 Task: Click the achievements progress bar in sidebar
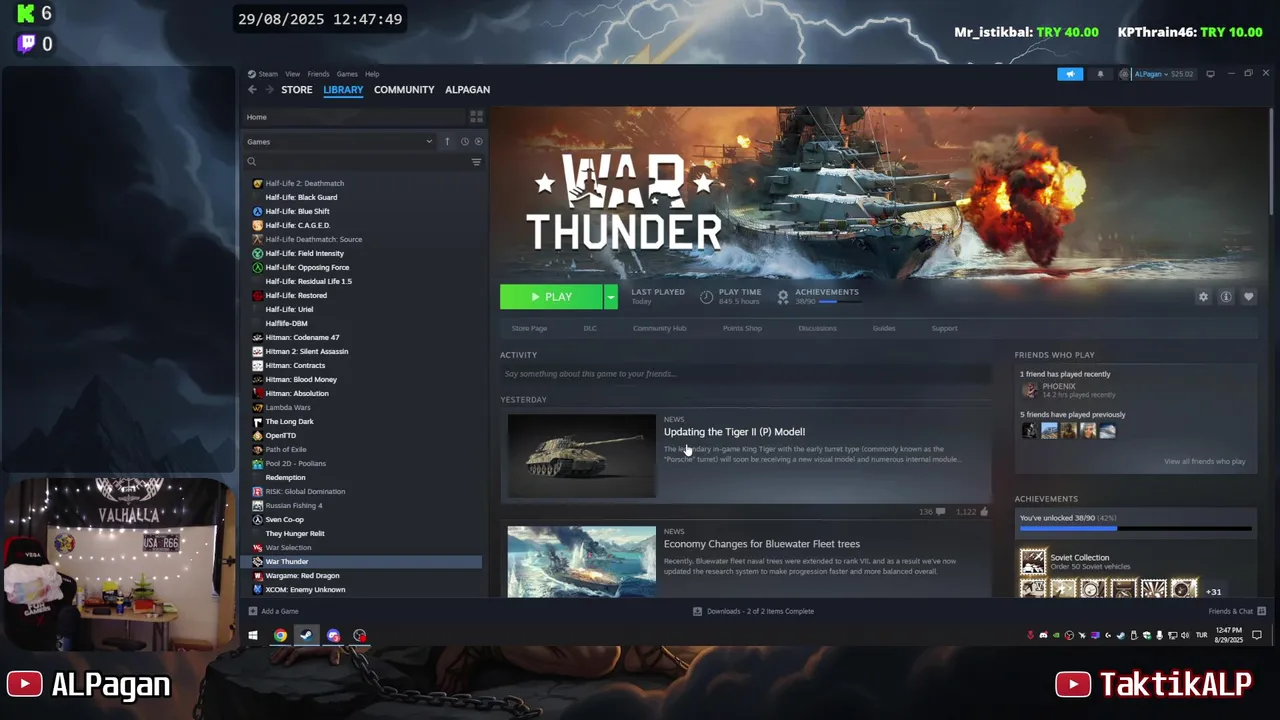1135,528
